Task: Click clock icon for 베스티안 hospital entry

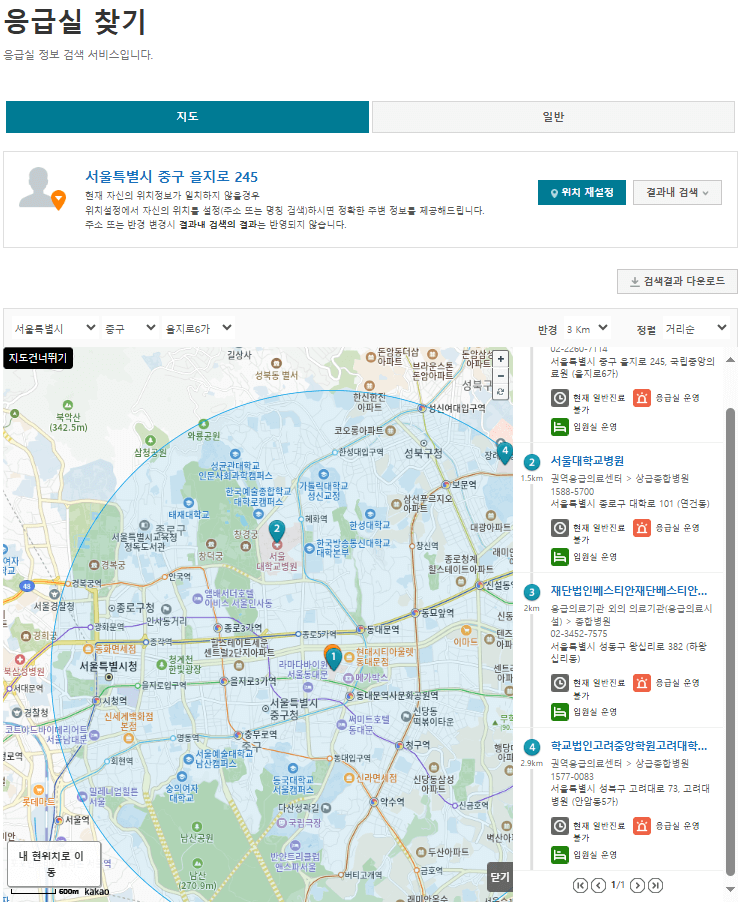Action: tap(560, 683)
